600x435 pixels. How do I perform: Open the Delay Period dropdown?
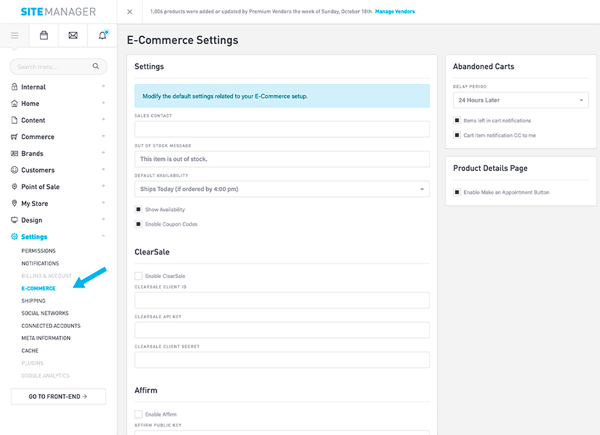click(x=520, y=100)
